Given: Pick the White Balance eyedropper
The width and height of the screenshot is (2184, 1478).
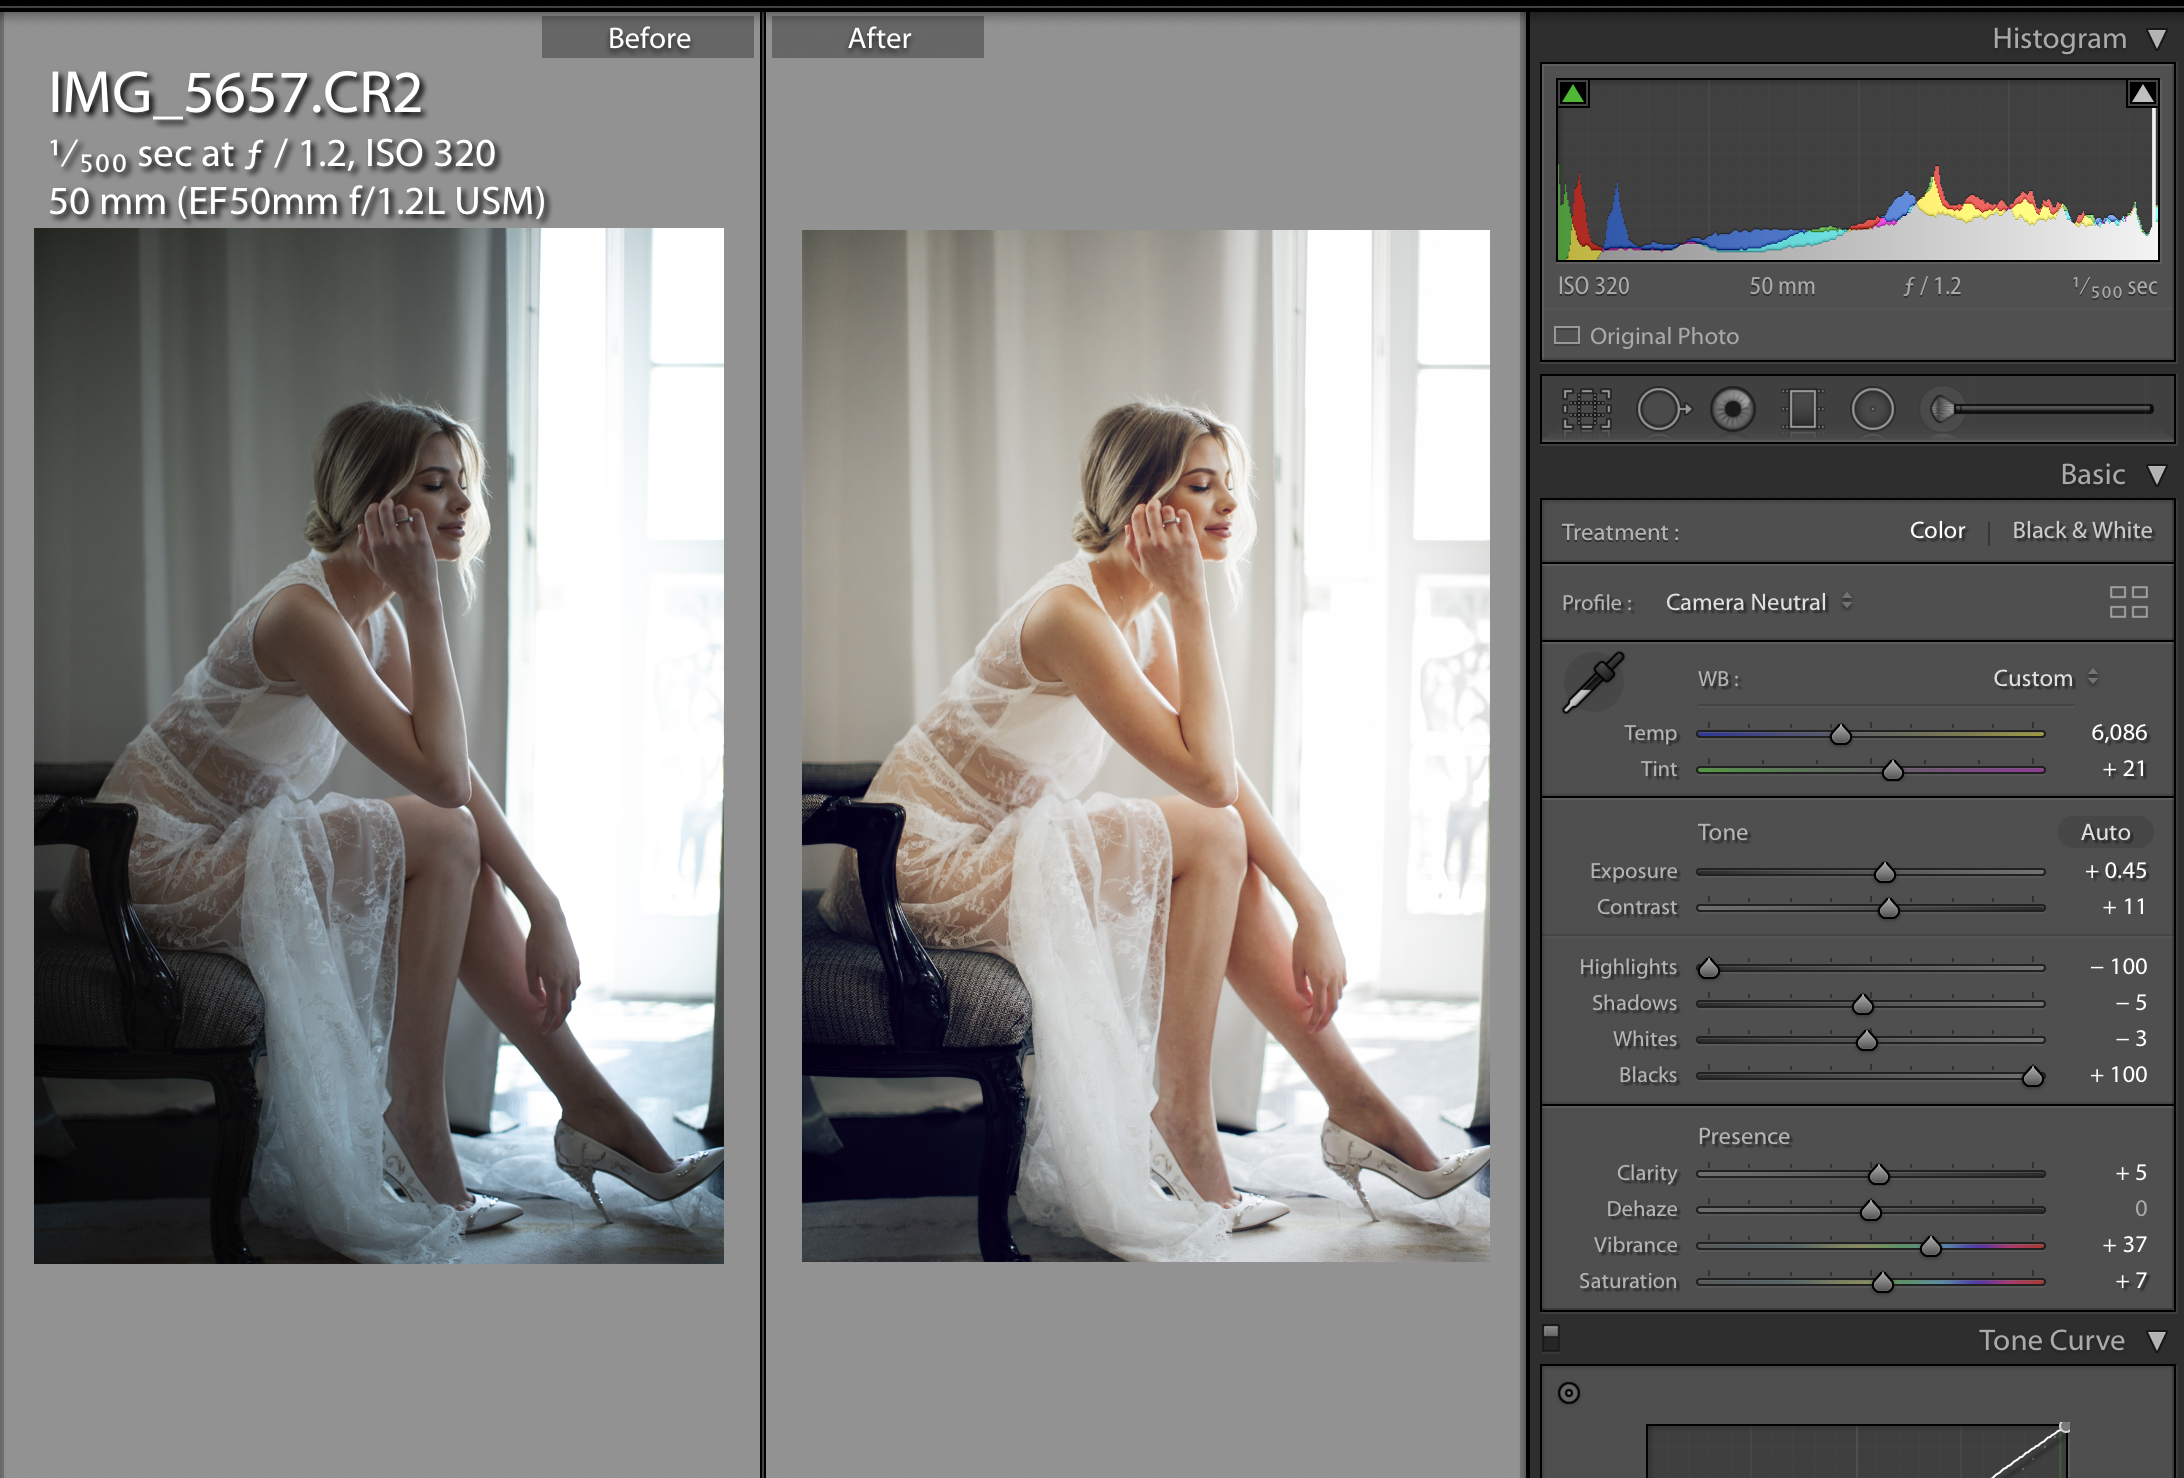Looking at the screenshot, I should tap(1593, 683).
